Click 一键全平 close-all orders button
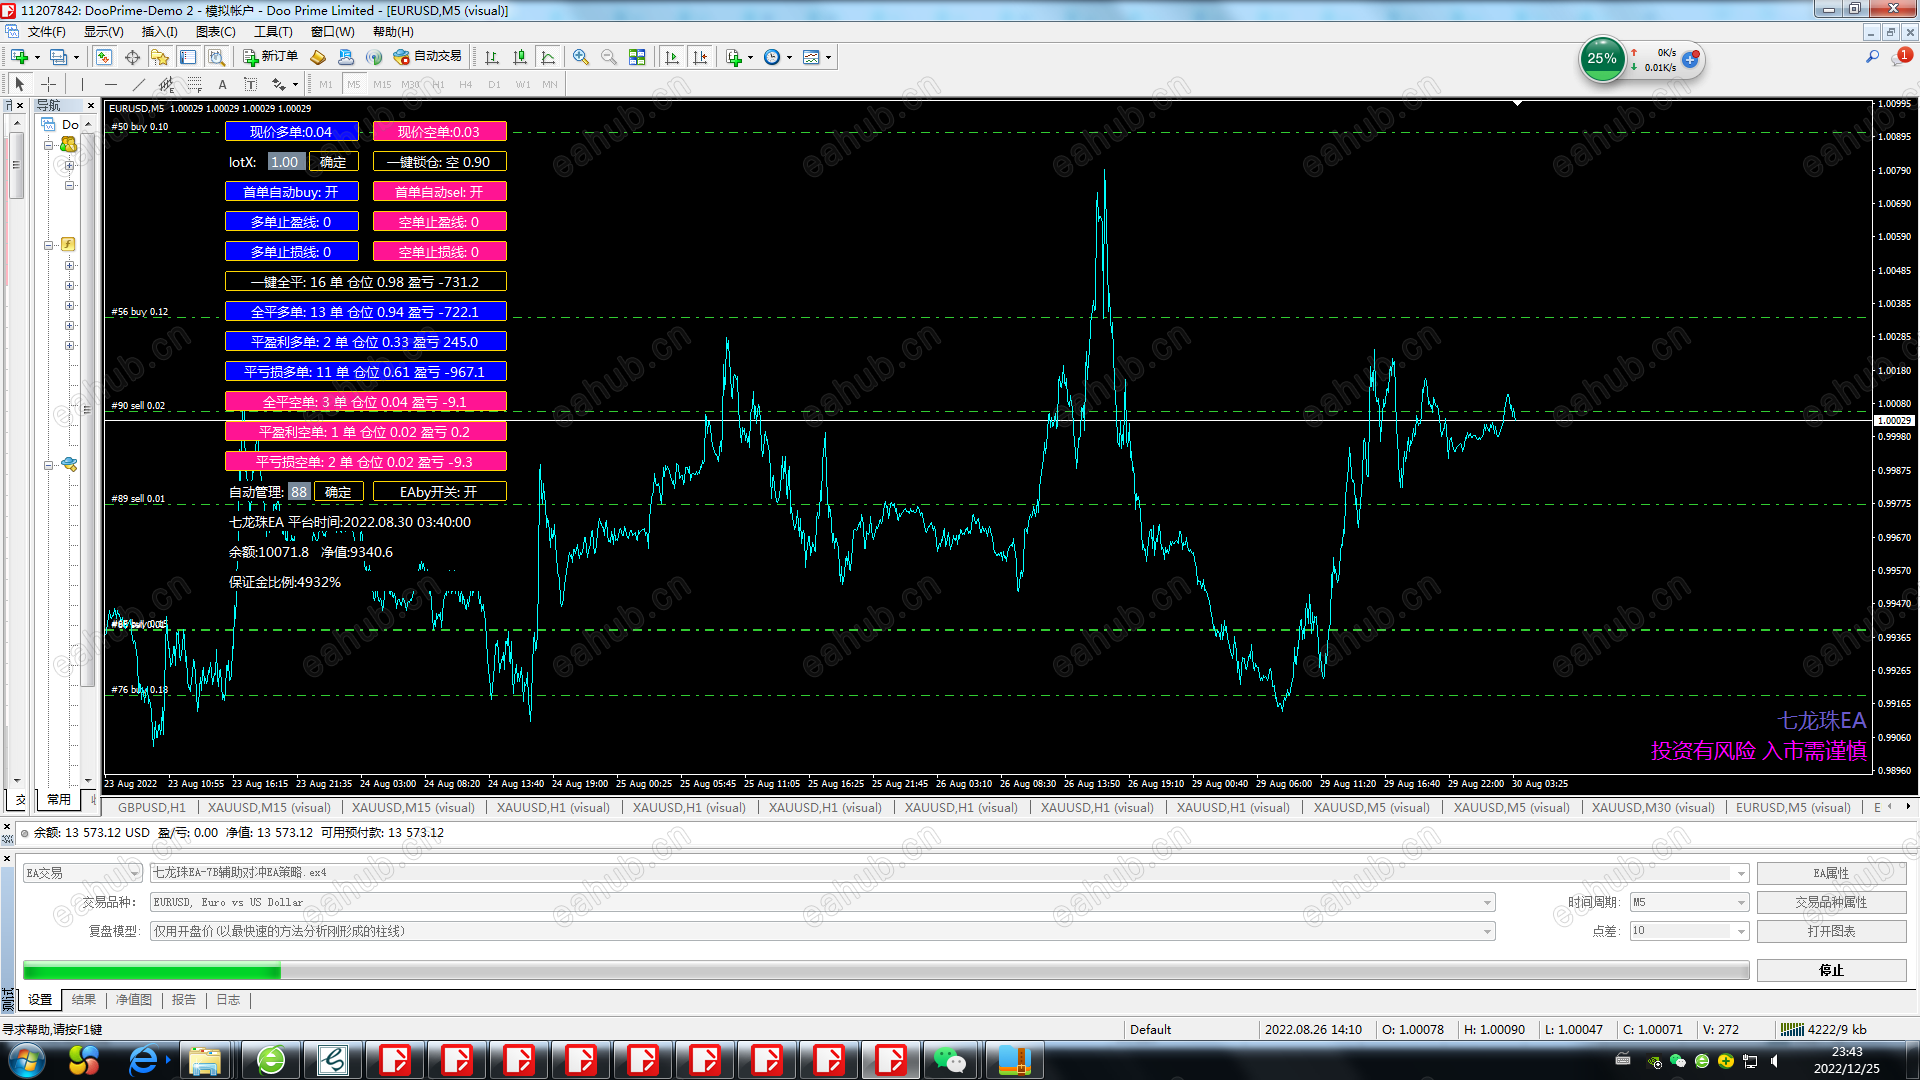The height and width of the screenshot is (1080, 1920). click(x=365, y=282)
